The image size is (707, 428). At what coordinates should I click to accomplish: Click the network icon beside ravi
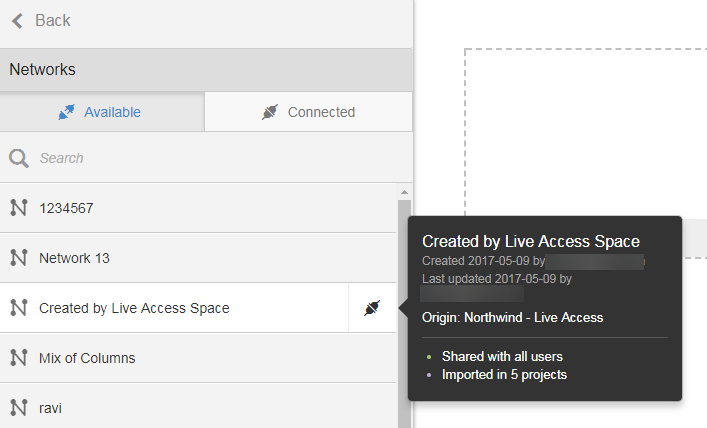pyautogui.click(x=18, y=408)
